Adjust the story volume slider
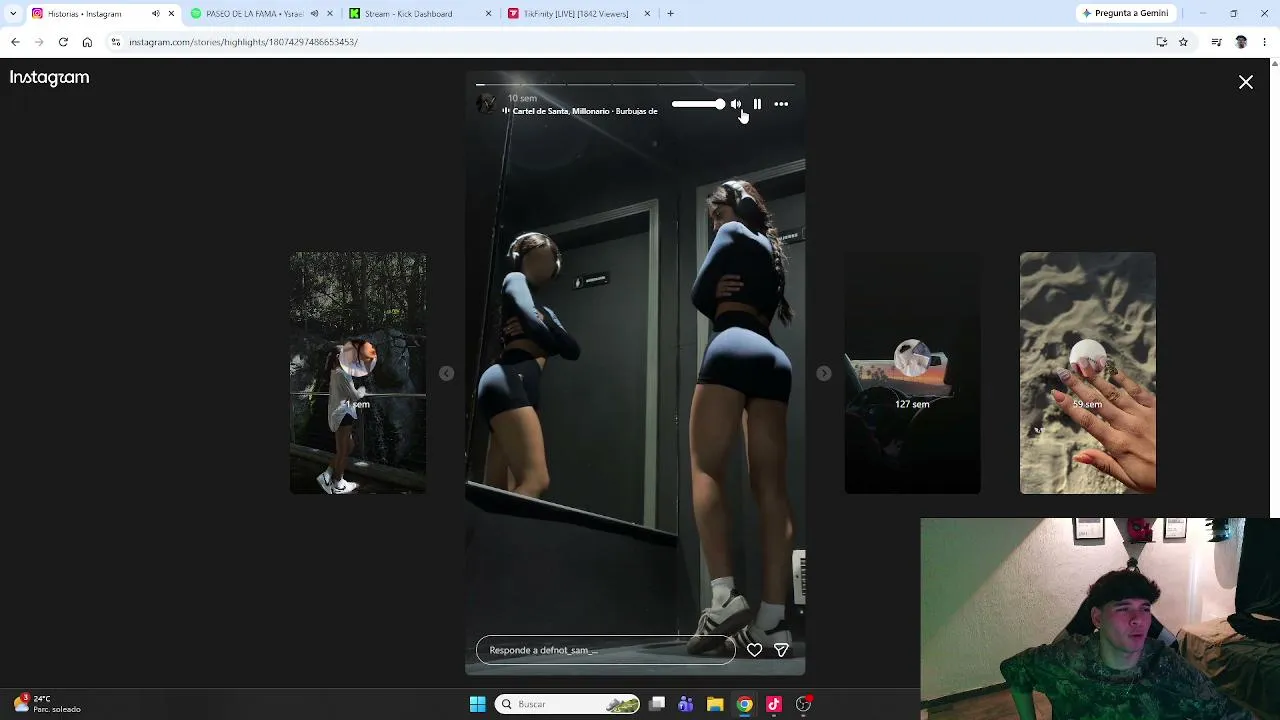 (x=698, y=104)
